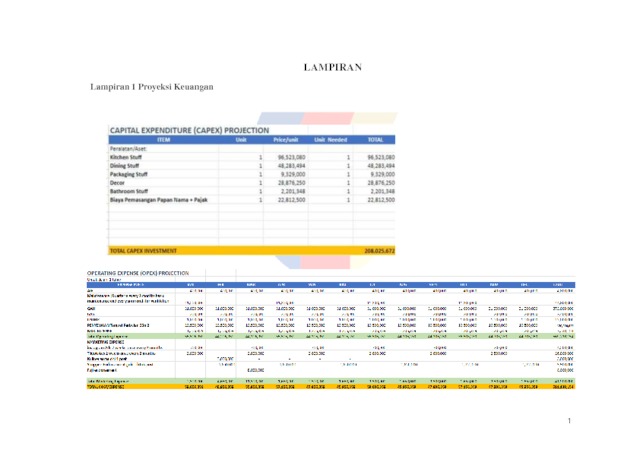The height and width of the screenshot is (453, 640).
Task: Click the LAMPIRAN page heading
Action: [333, 67]
